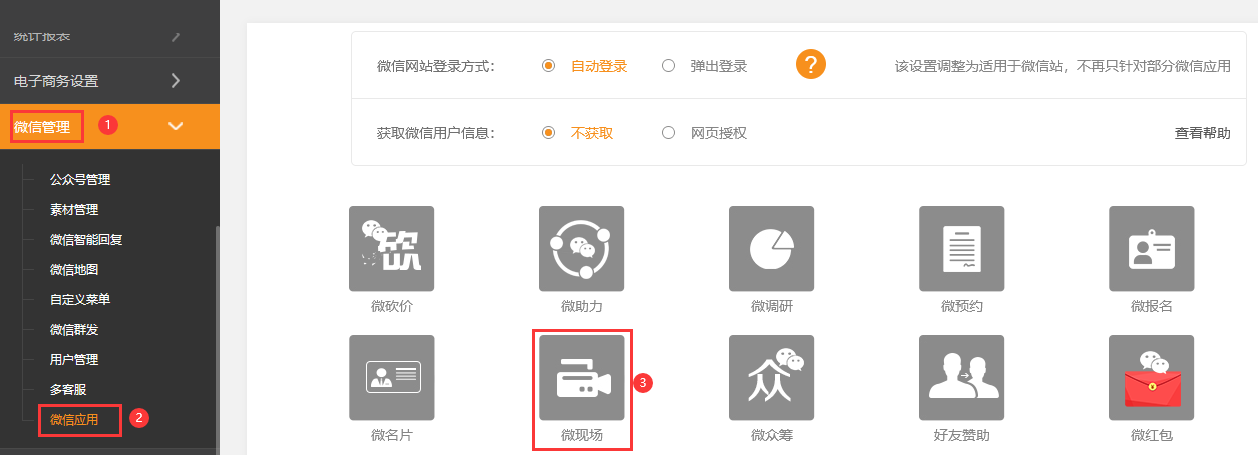Open 微信应用 in the sidebar

point(74,419)
